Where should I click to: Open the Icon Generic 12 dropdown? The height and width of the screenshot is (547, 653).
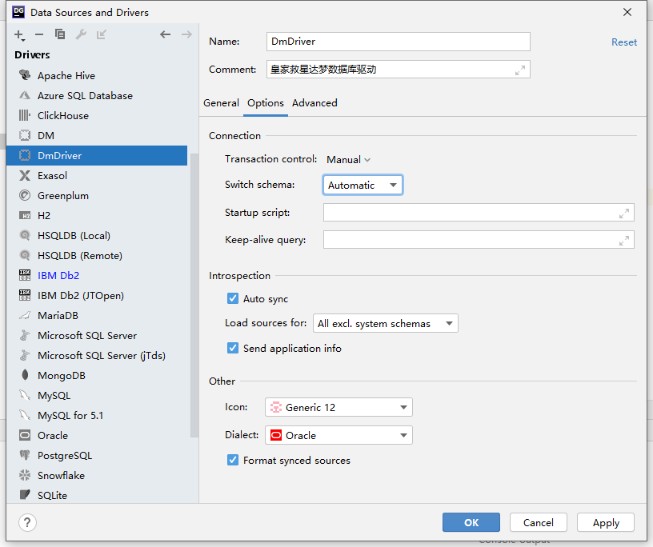[x=339, y=407]
